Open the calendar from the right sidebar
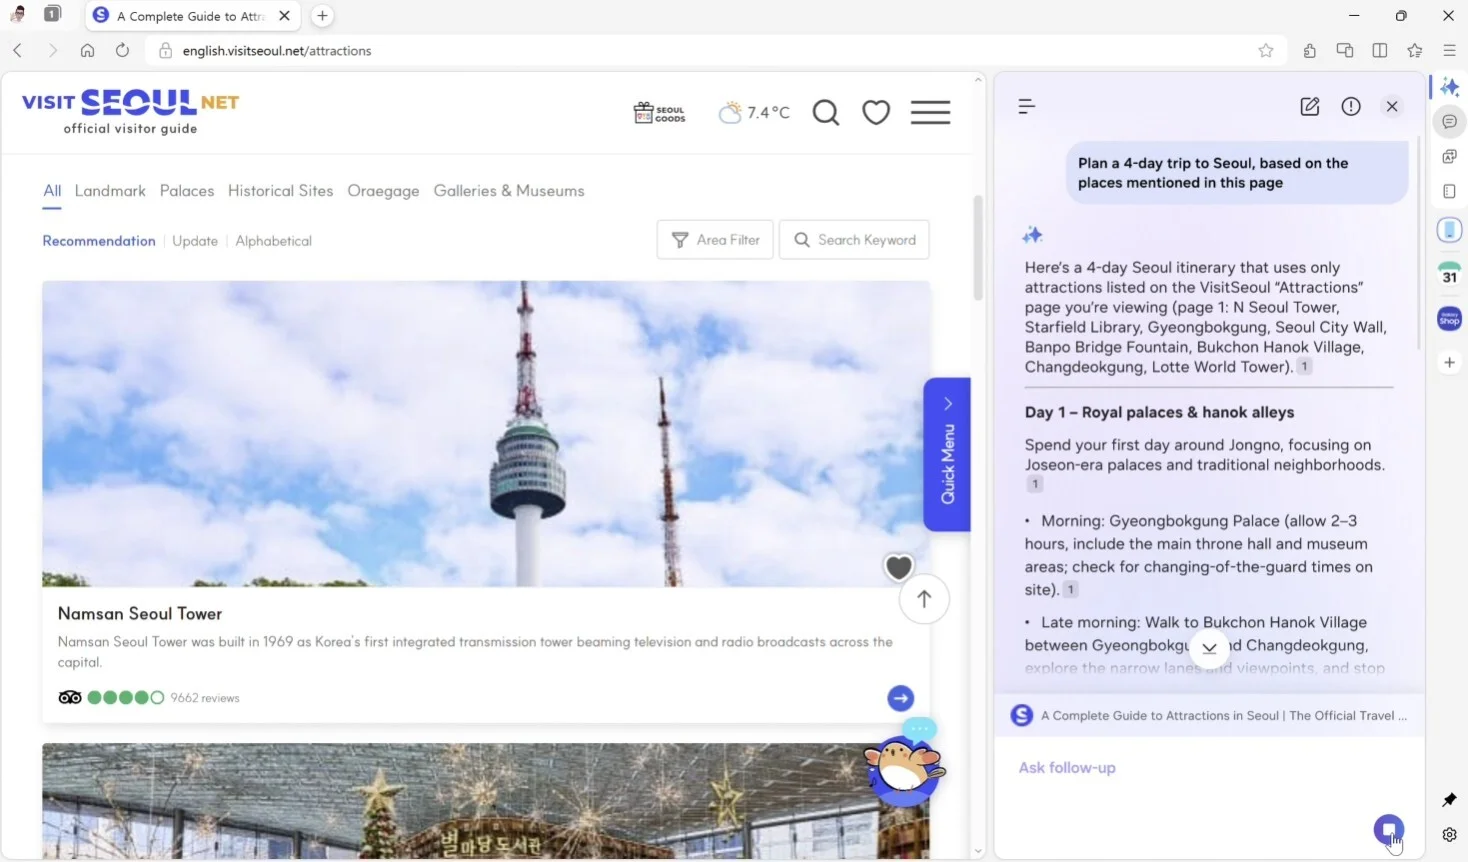This screenshot has height=862, width=1468. coord(1449,272)
